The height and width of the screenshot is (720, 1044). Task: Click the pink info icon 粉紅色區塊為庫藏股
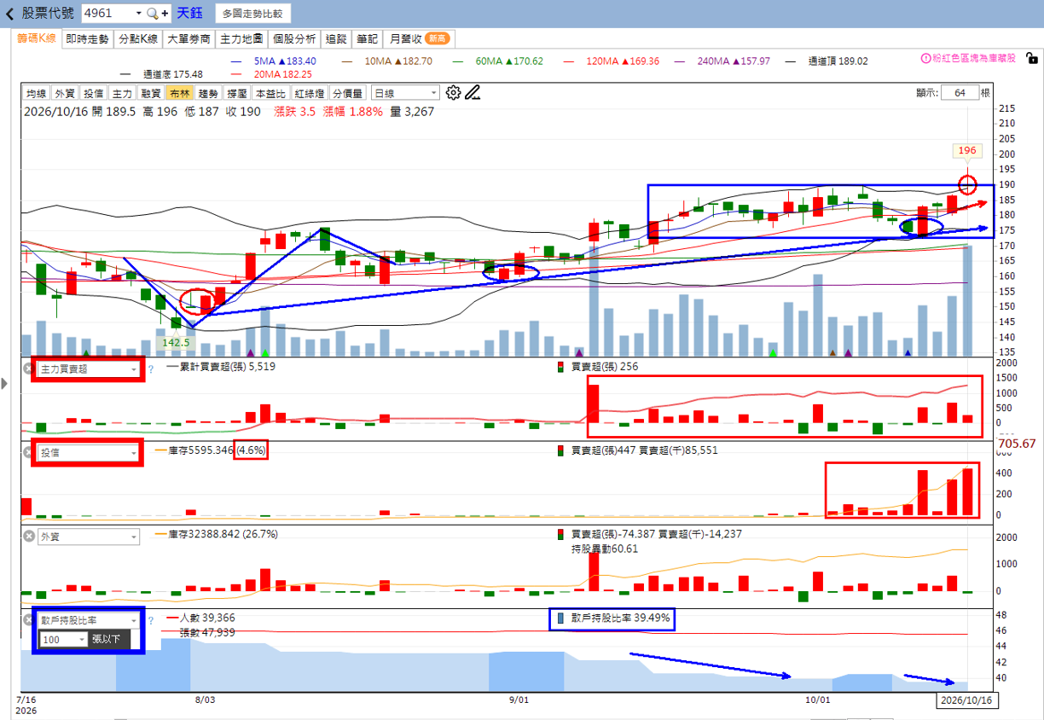(x=925, y=59)
